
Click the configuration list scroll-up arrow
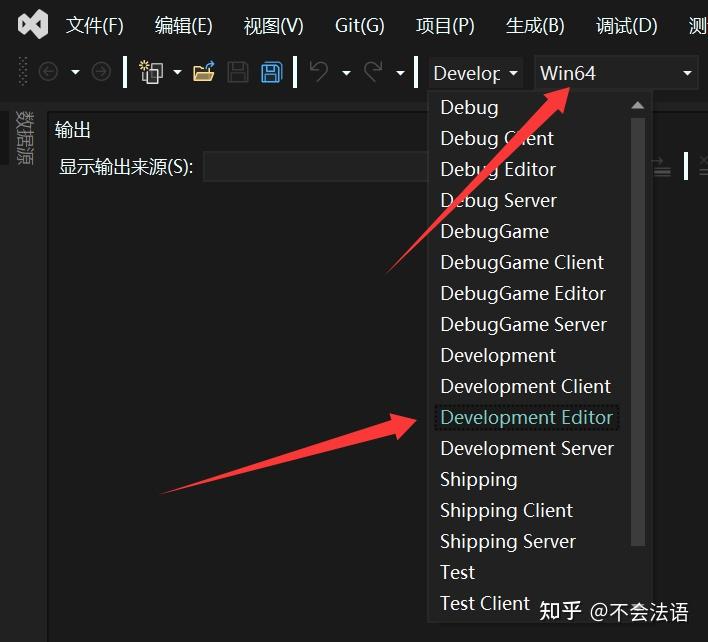click(x=638, y=106)
